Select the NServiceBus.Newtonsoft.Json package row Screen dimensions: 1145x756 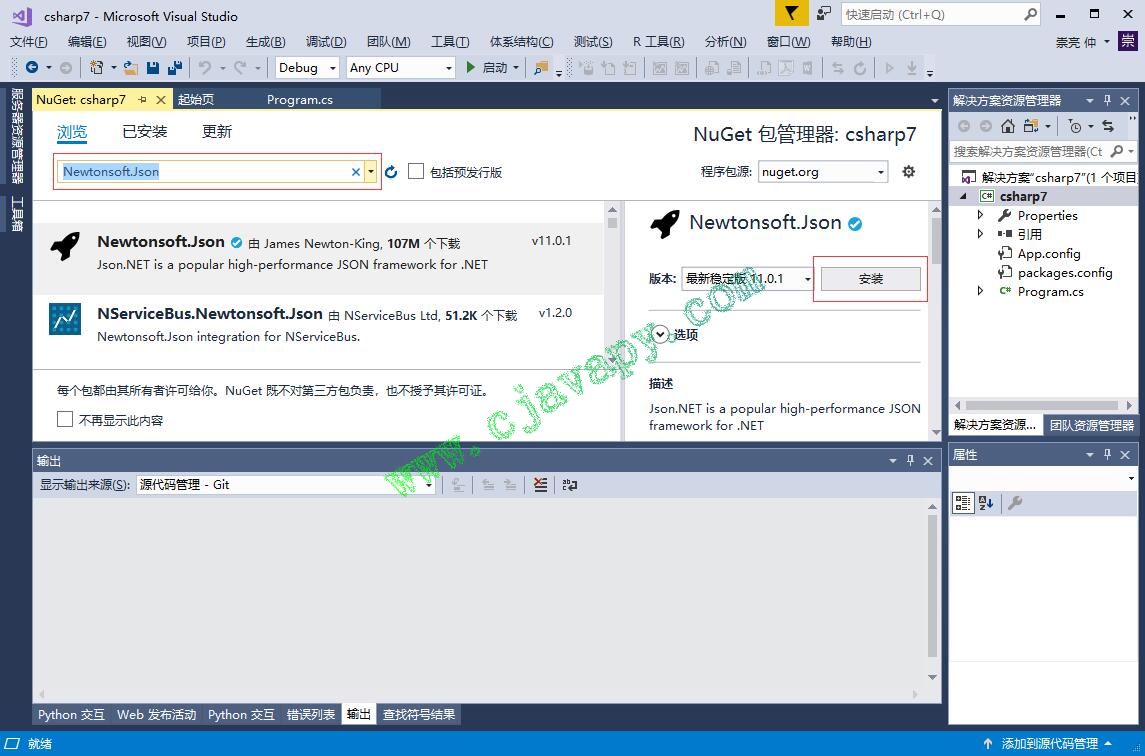click(x=319, y=324)
